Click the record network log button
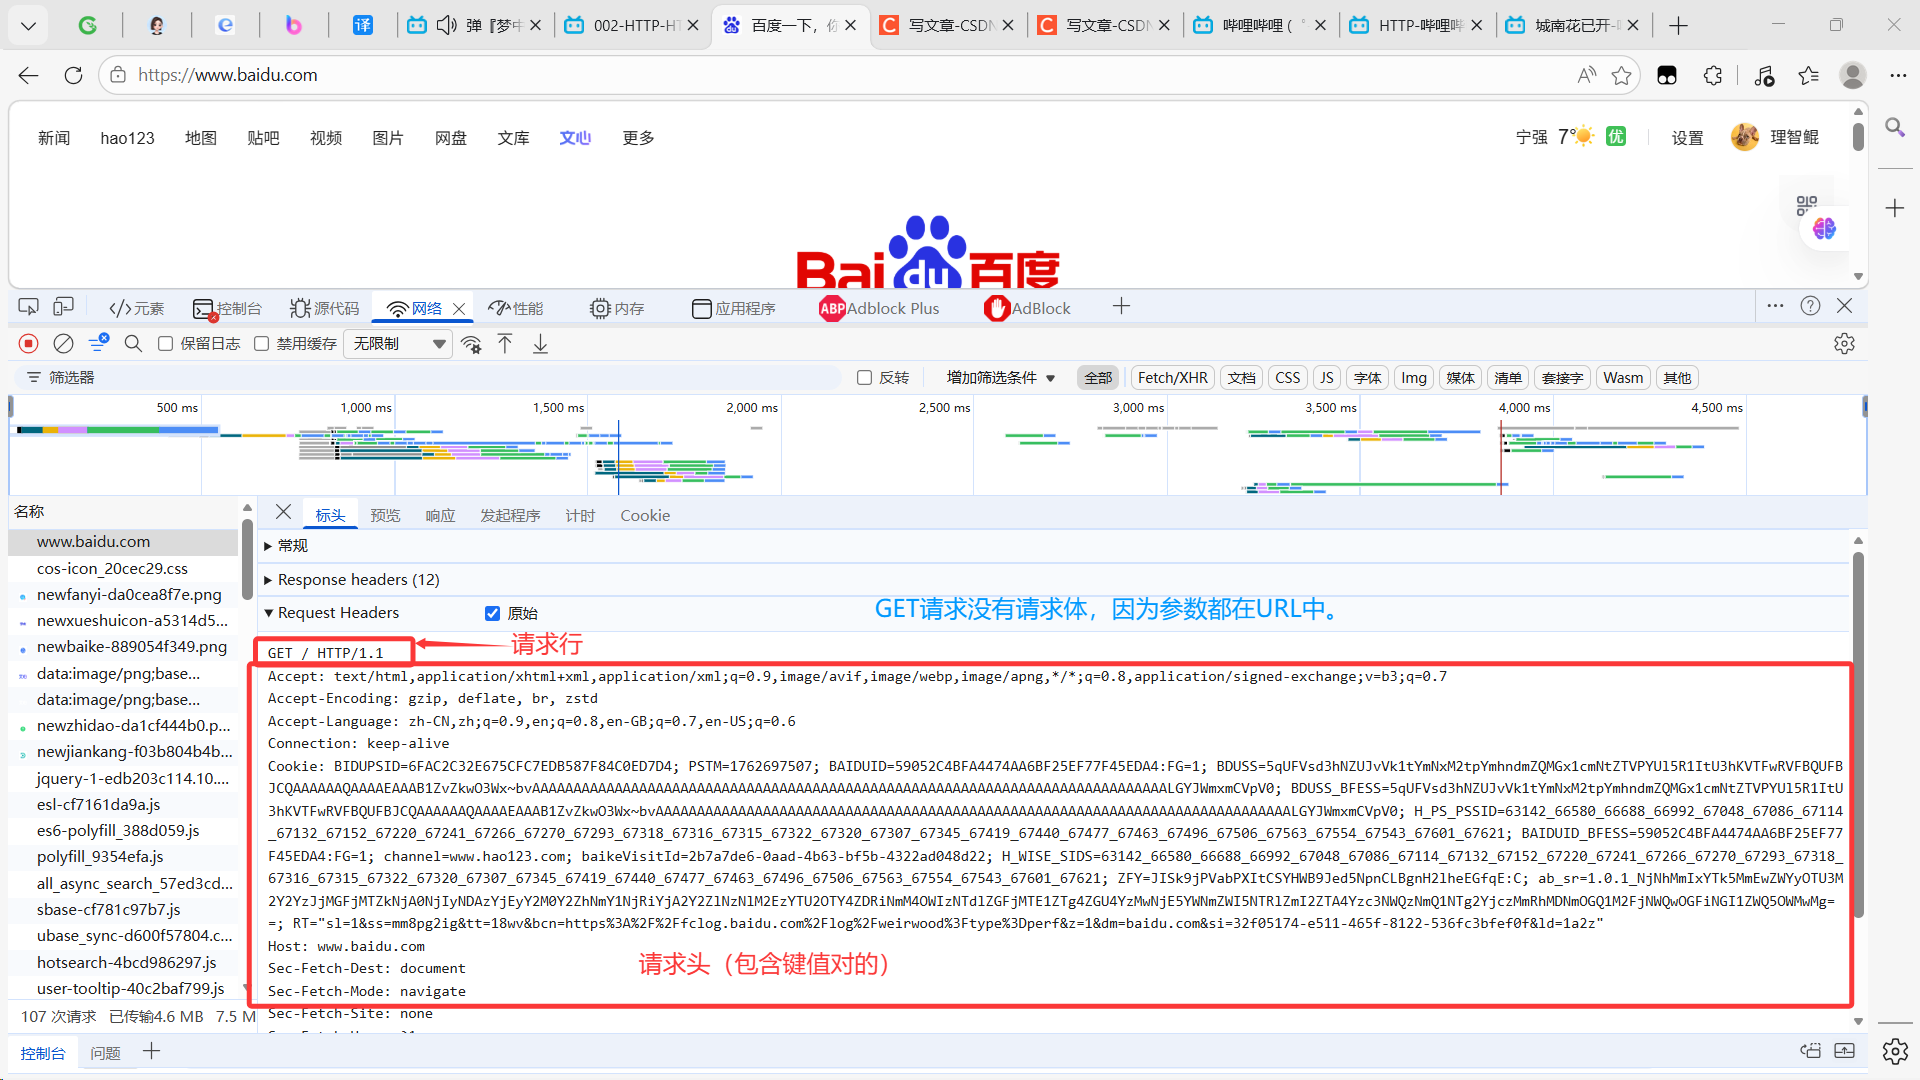 (x=29, y=344)
